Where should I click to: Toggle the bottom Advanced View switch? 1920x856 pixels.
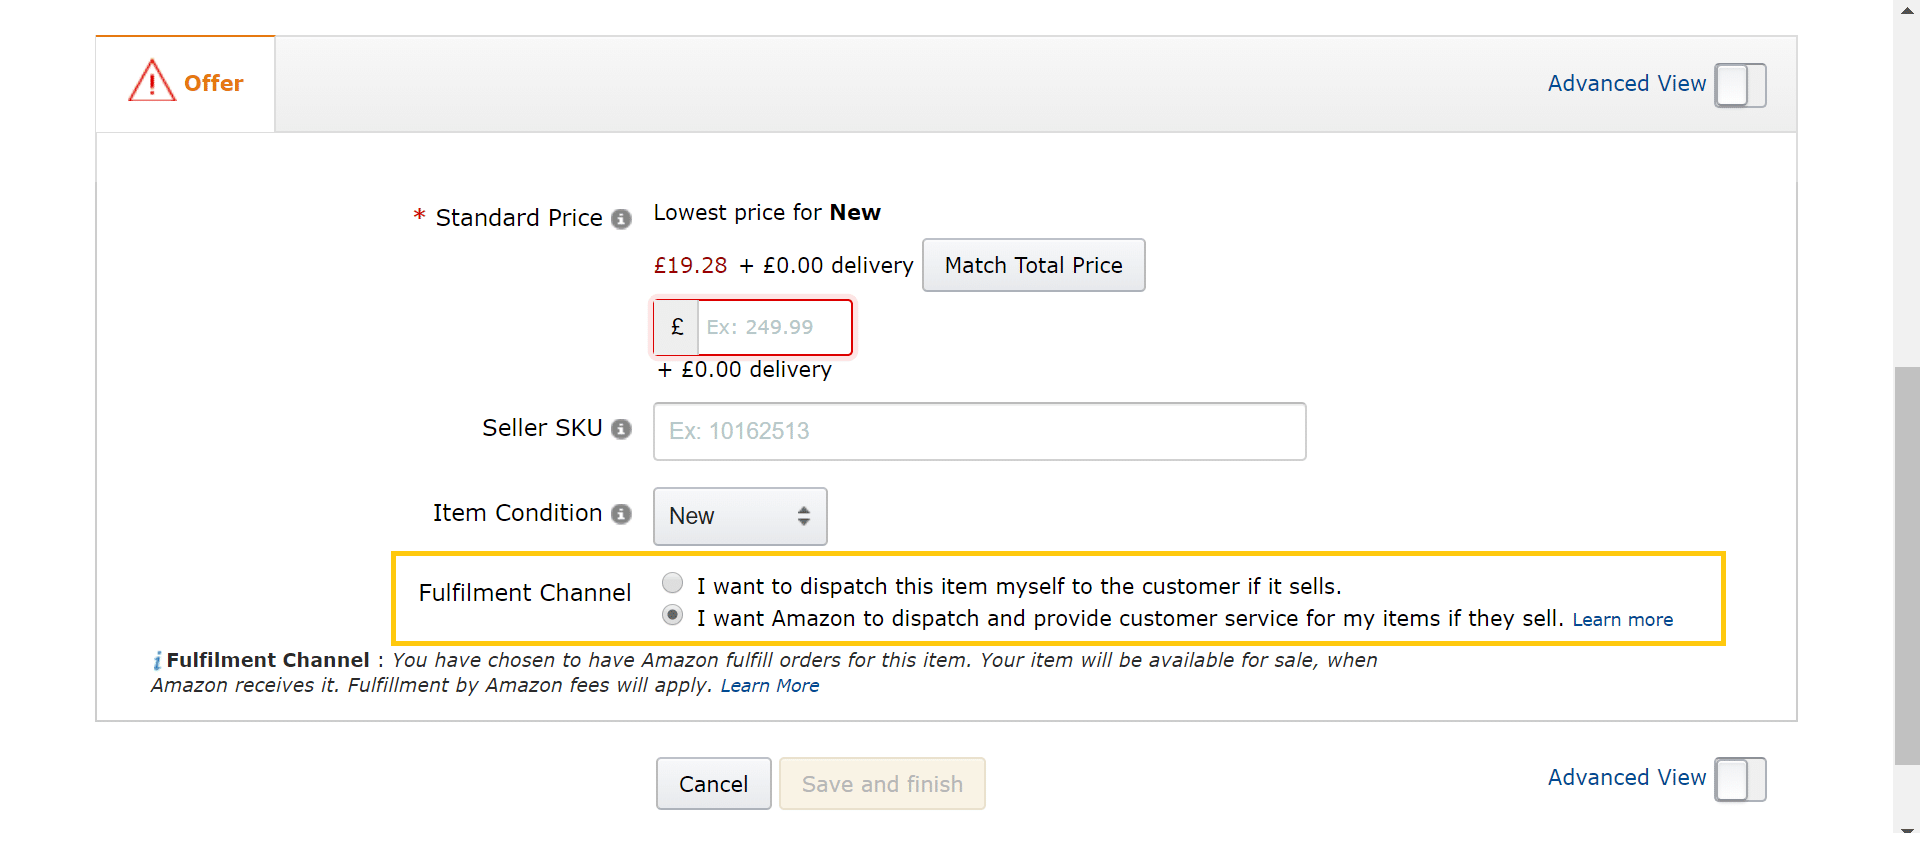1740,780
